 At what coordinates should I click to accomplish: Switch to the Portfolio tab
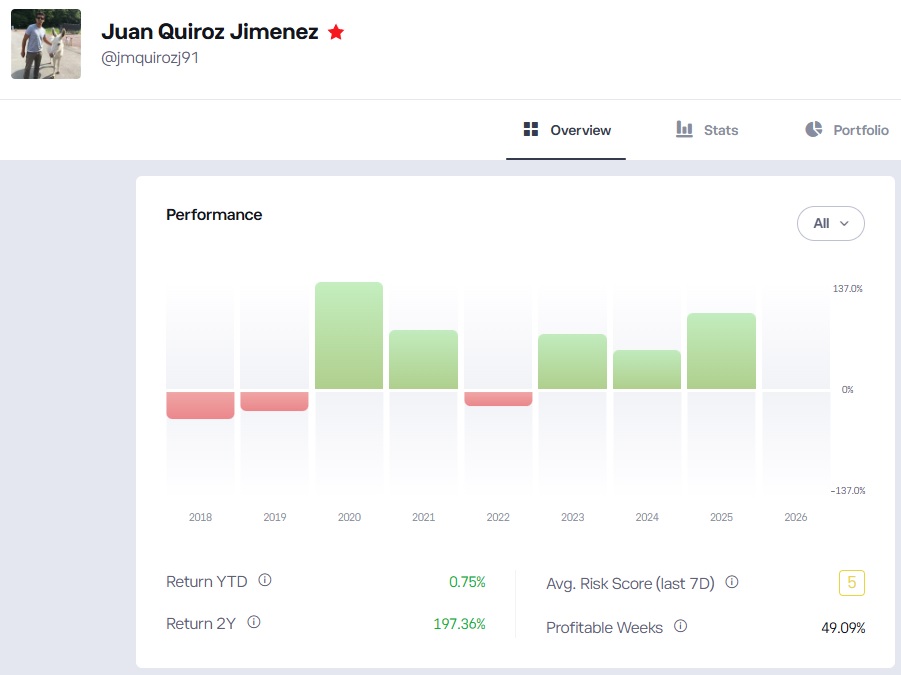tap(845, 130)
